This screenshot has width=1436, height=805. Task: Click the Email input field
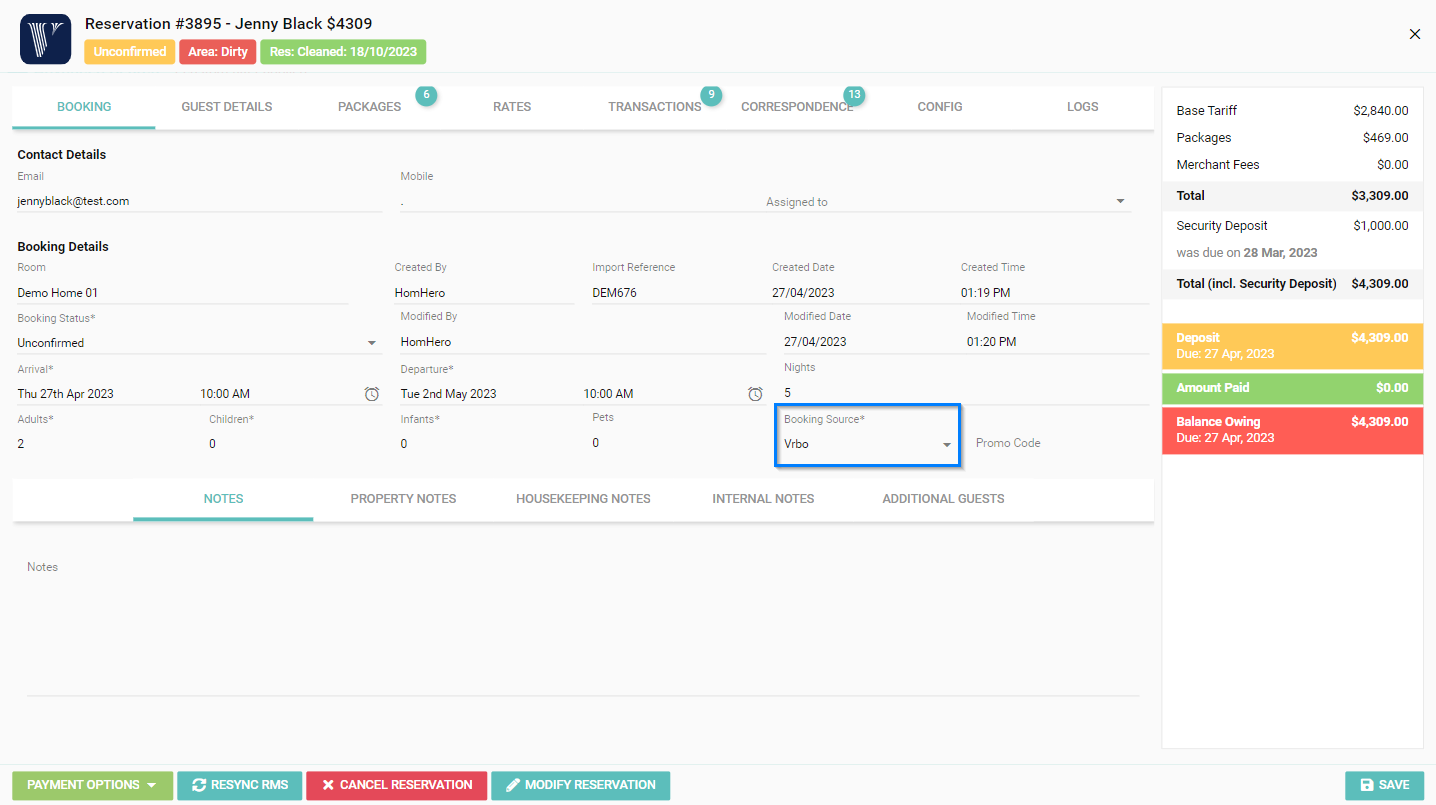pyautogui.click(x=198, y=201)
